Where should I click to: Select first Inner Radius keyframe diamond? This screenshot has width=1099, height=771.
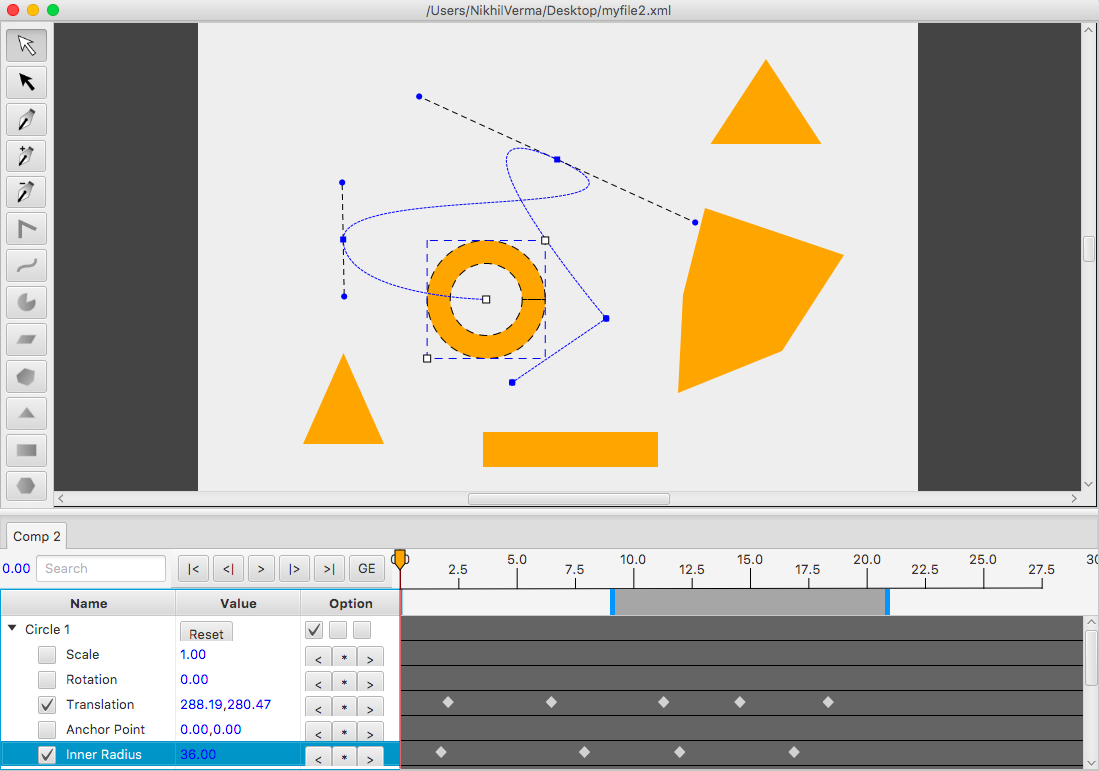click(441, 752)
